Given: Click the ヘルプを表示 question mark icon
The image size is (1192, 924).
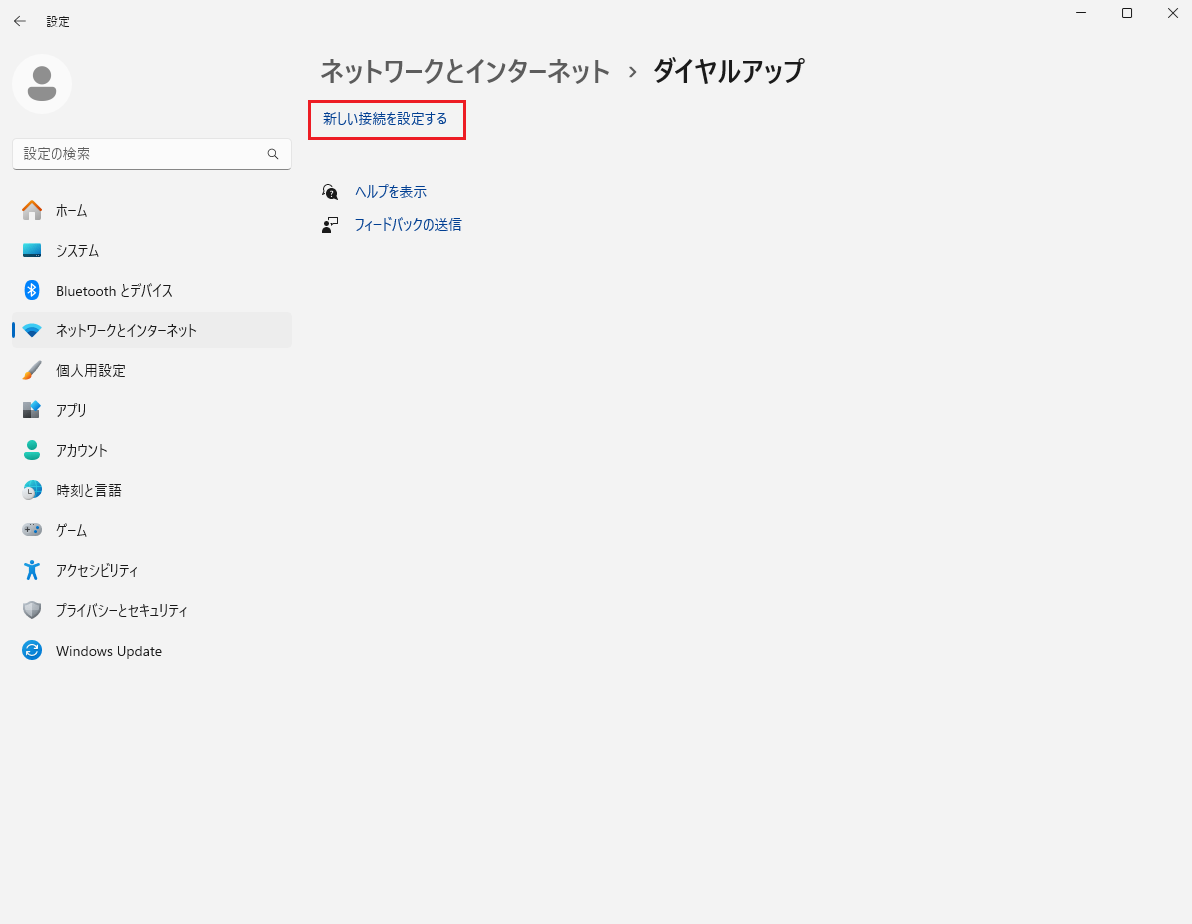Looking at the screenshot, I should click(330, 191).
